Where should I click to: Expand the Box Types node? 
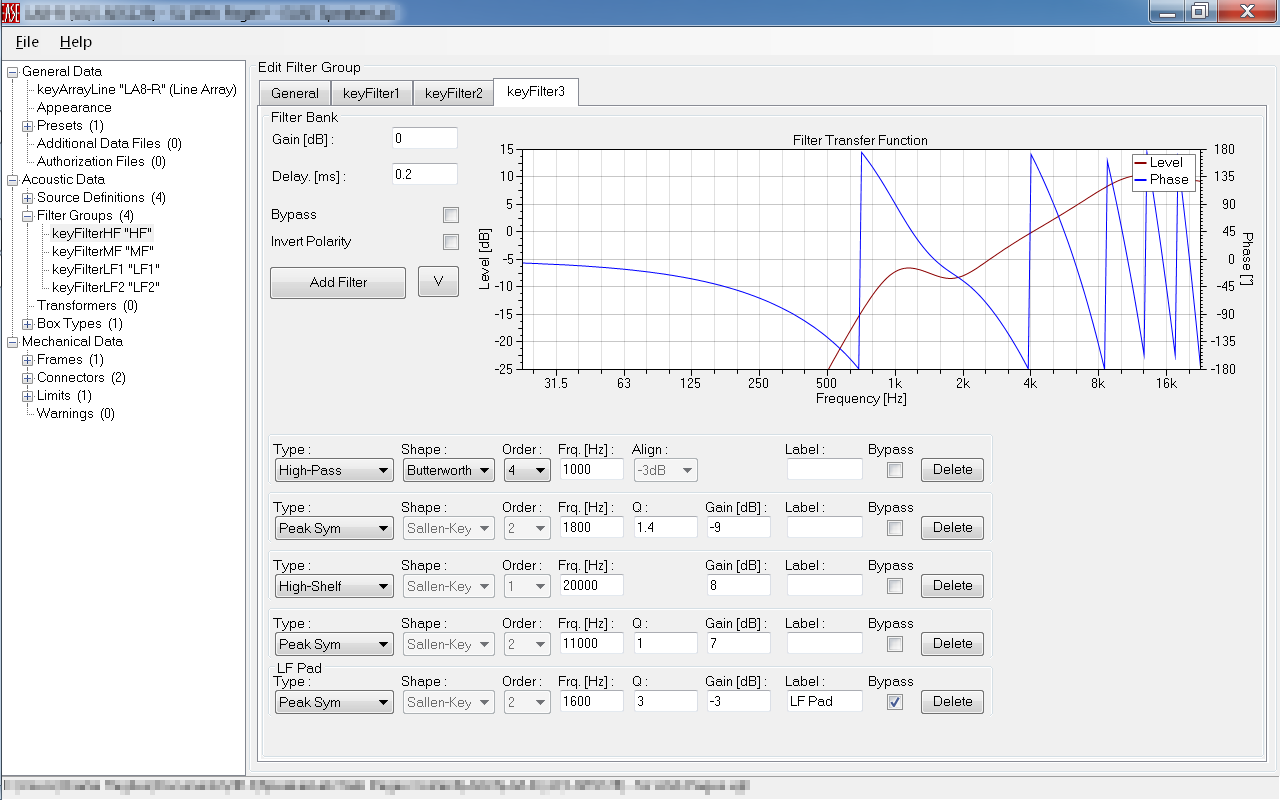pyautogui.click(x=27, y=324)
